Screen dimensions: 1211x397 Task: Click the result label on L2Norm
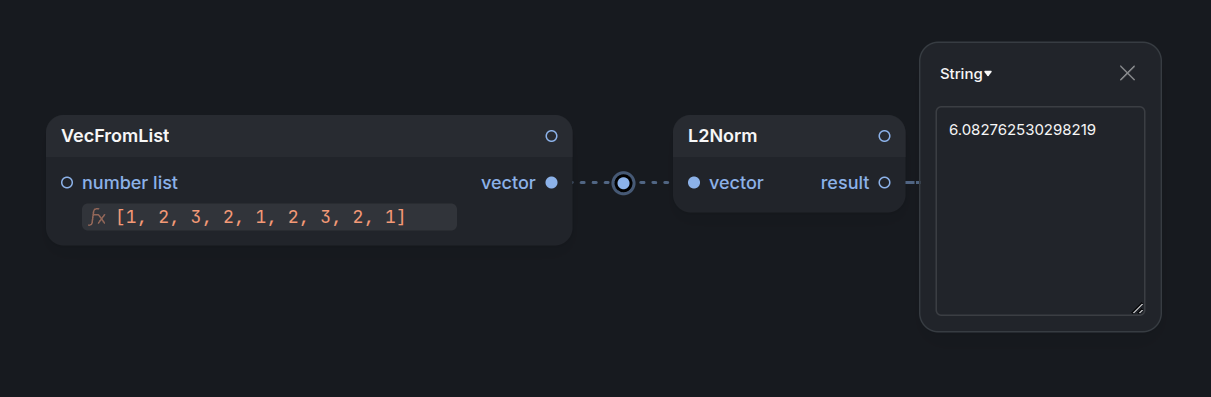(845, 183)
